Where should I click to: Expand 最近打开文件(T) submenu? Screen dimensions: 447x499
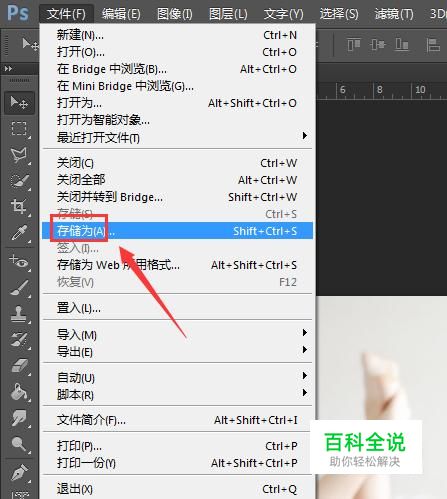[177, 137]
